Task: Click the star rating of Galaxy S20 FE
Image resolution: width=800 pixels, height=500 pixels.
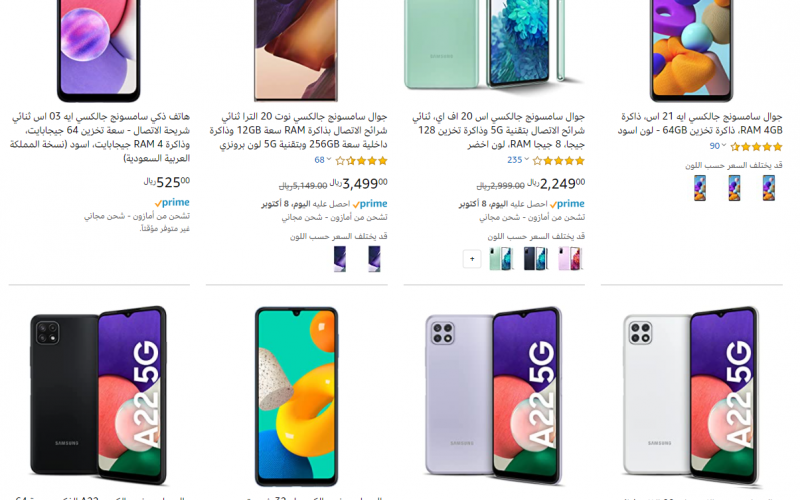Action: pos(559,161)
